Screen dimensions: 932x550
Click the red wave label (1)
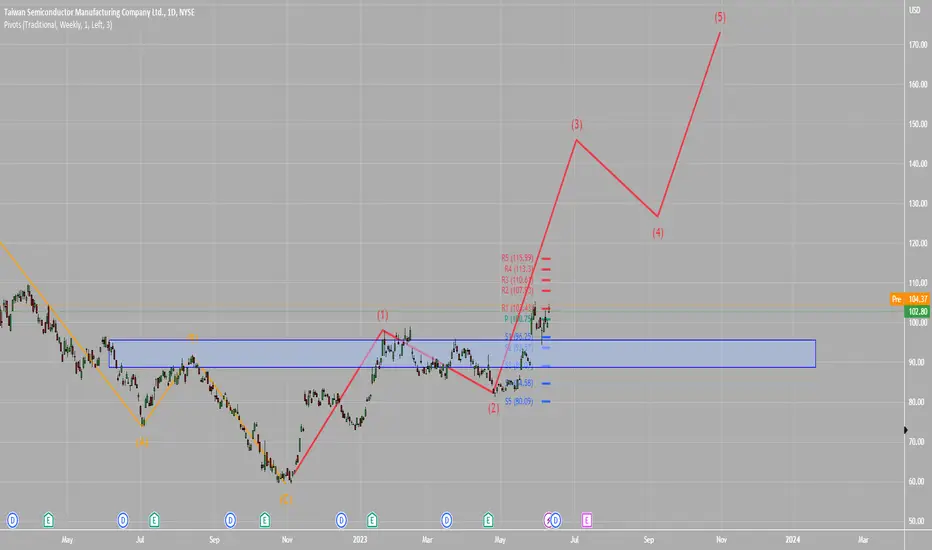pyautogui.click(x=382, y=315)
